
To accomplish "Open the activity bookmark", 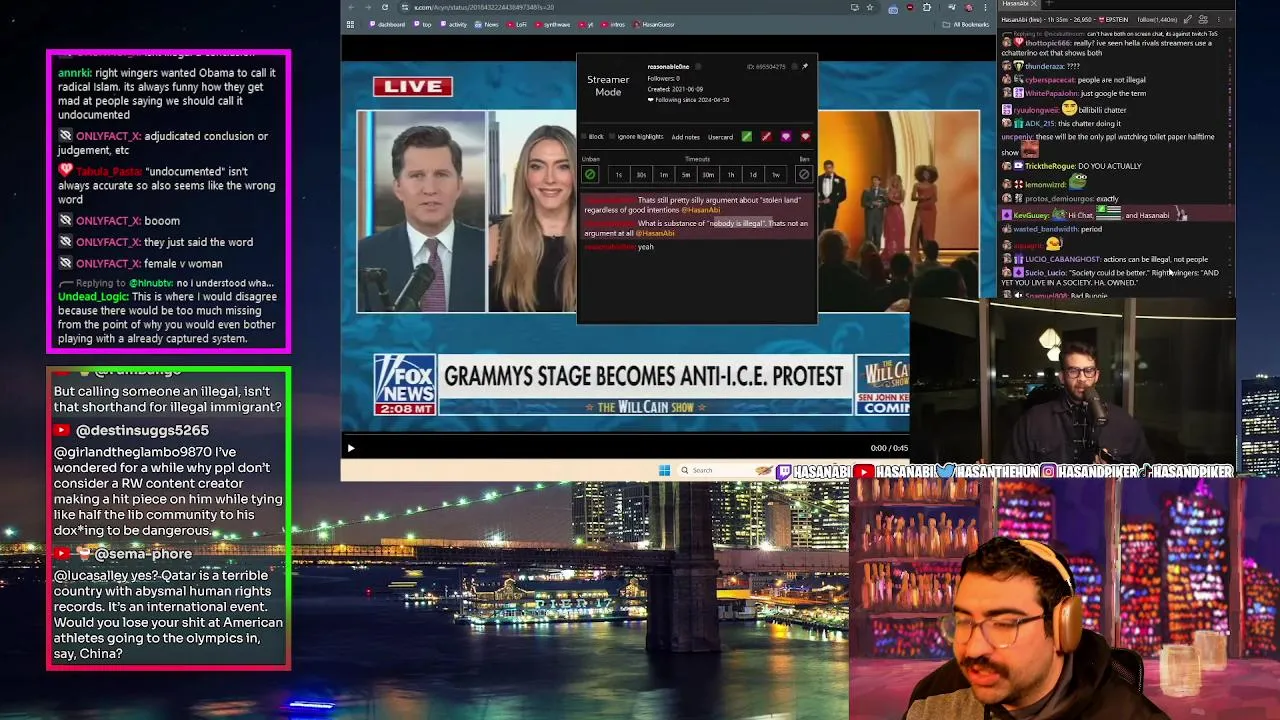I will tap(453, 24).
